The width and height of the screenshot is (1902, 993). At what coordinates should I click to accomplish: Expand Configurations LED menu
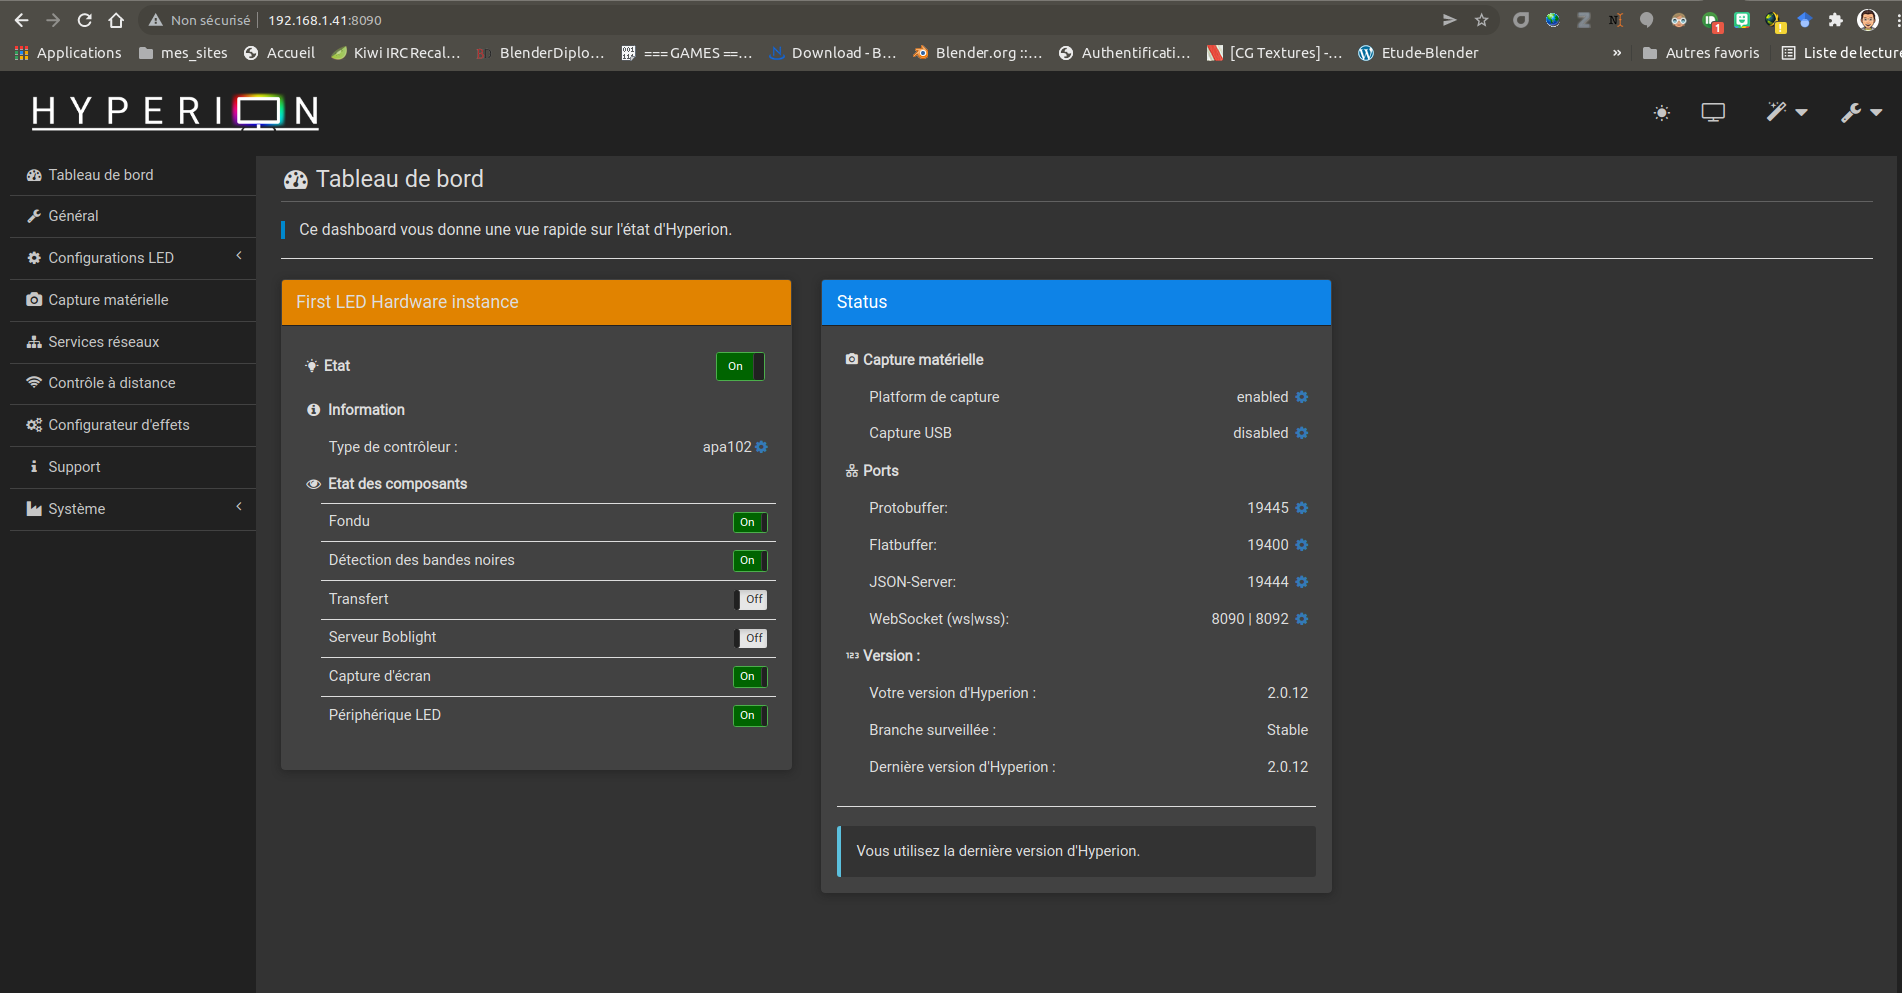pos(133,258)
